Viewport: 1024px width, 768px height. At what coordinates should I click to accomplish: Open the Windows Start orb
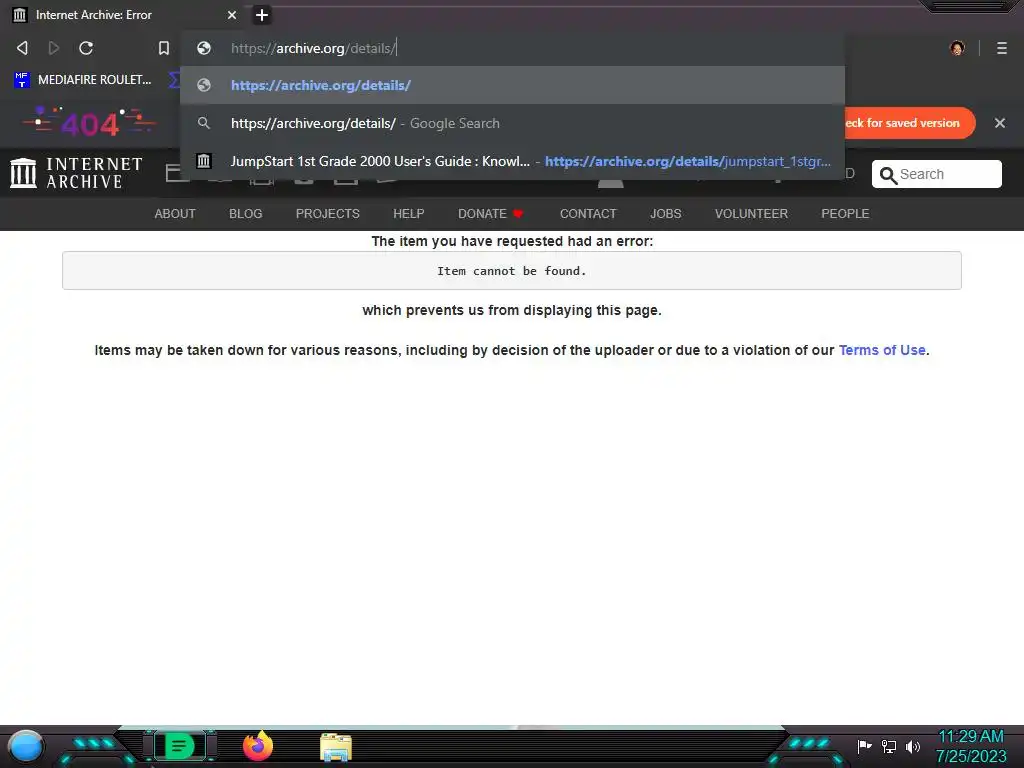pos(26,746)
